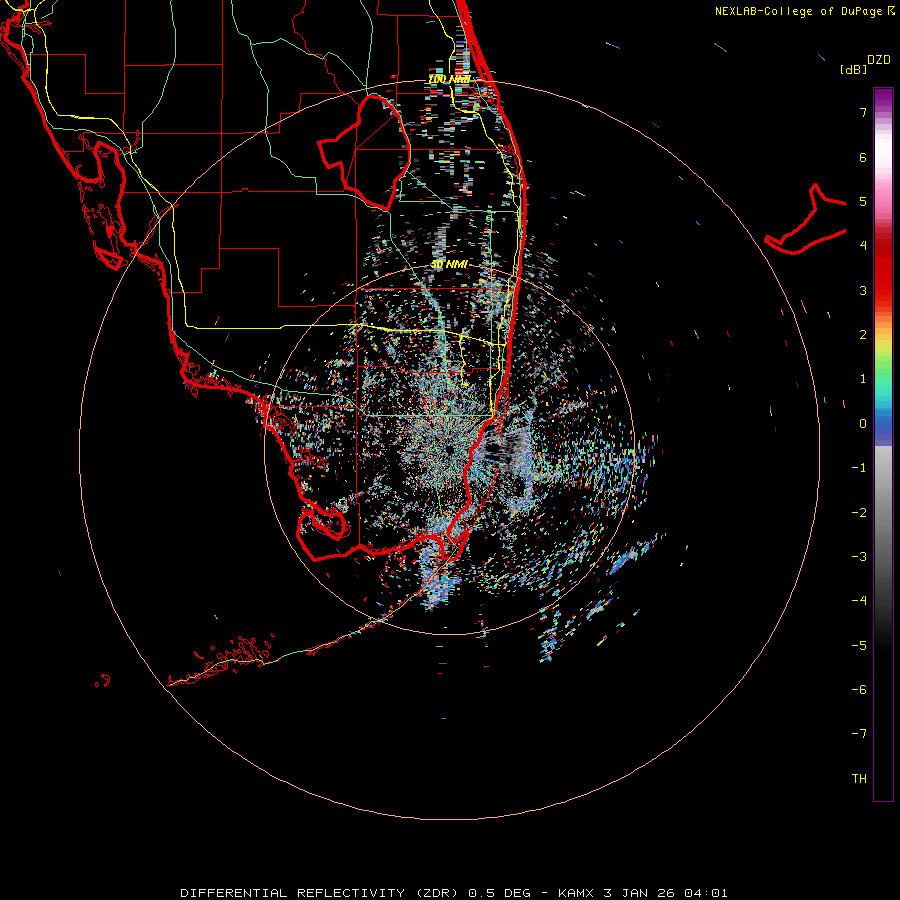Click the 1 value on the dB scale

tap(863, 379)
